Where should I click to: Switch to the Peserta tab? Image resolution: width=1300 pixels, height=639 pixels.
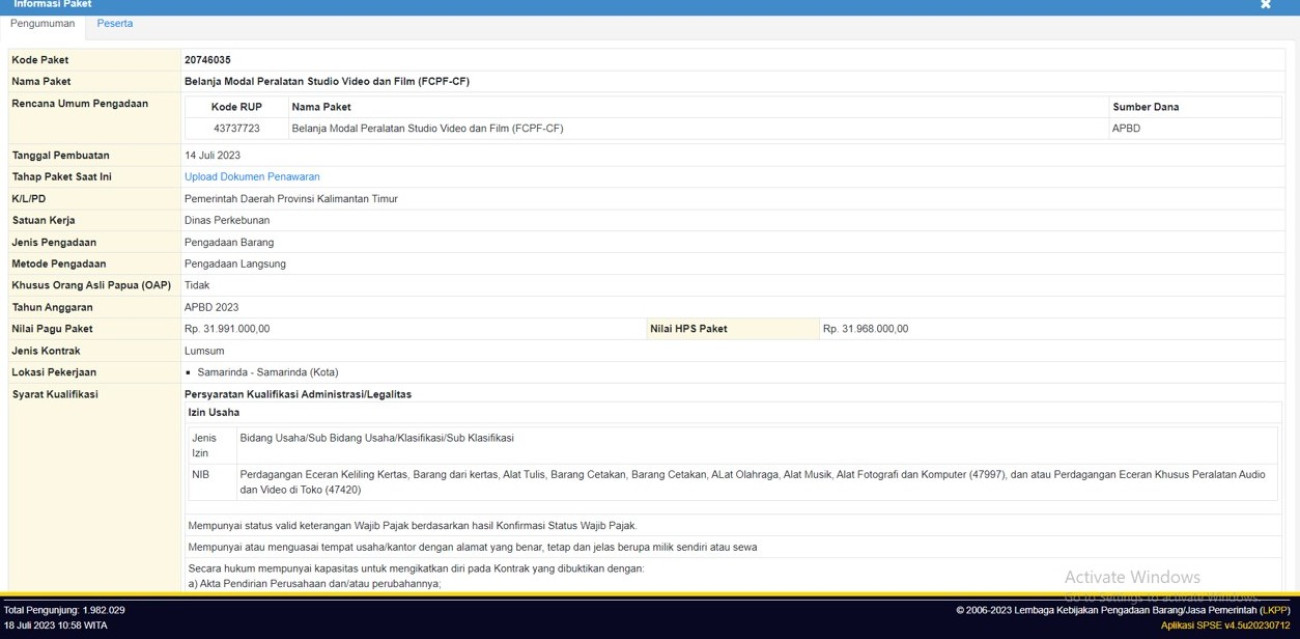(114, 24)
